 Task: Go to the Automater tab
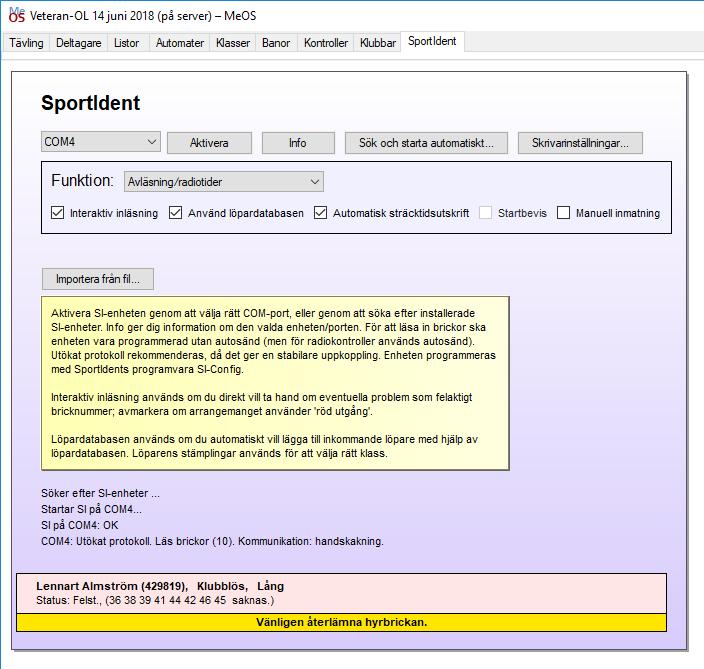180,43
